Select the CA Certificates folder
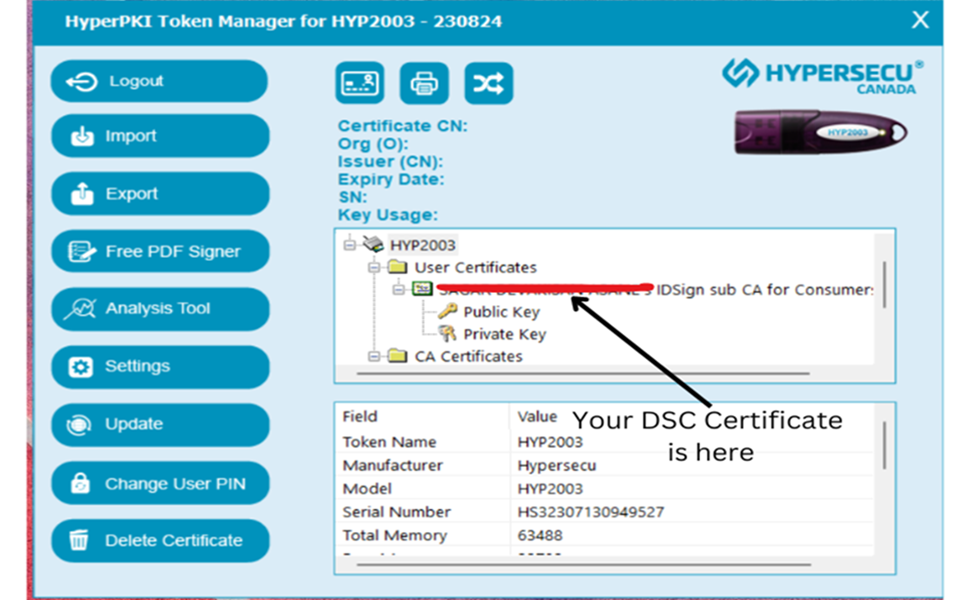 [x=468, y=356]
